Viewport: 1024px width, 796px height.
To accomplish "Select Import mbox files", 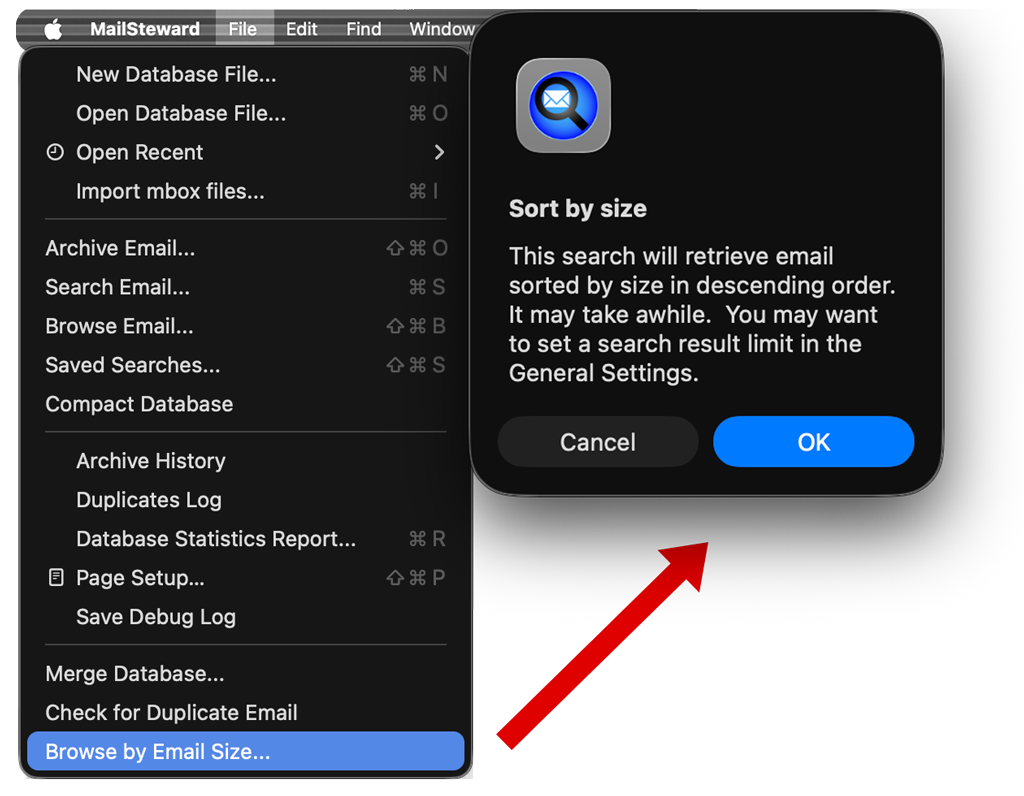I will 172,191.
